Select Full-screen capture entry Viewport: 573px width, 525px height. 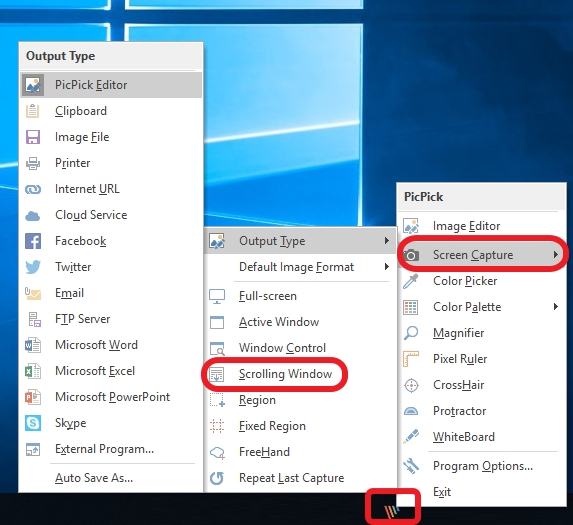click(x=300, y=296)
